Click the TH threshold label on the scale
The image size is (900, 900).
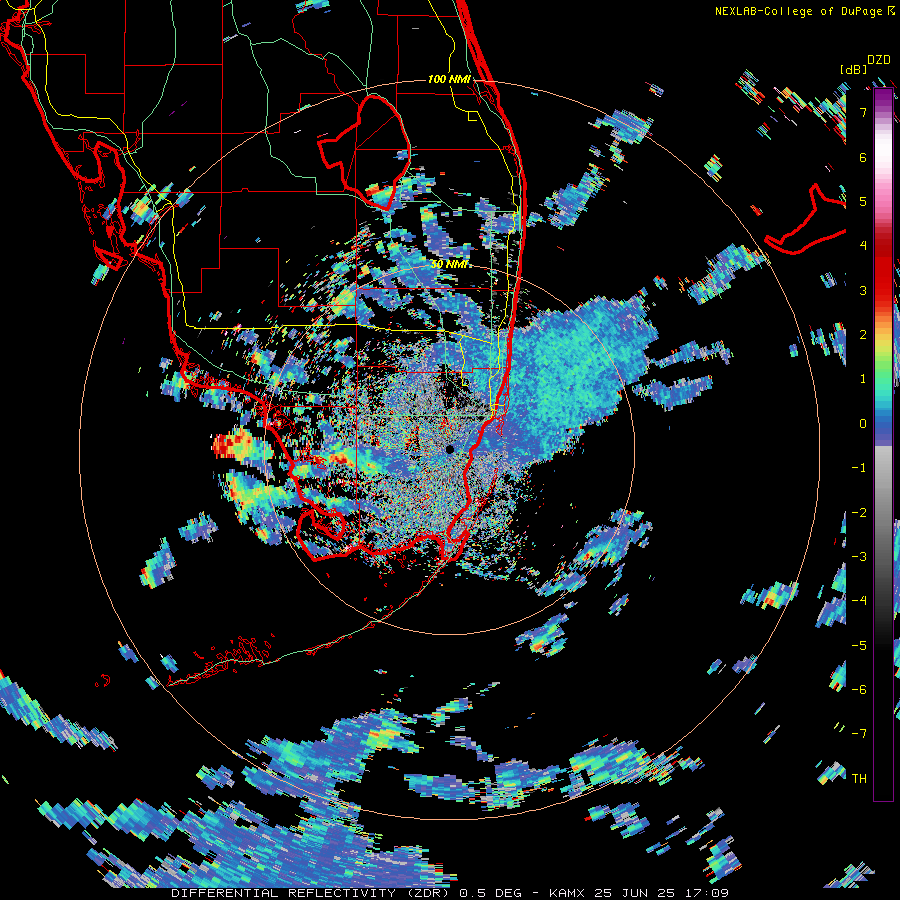[x=859, y=778]
